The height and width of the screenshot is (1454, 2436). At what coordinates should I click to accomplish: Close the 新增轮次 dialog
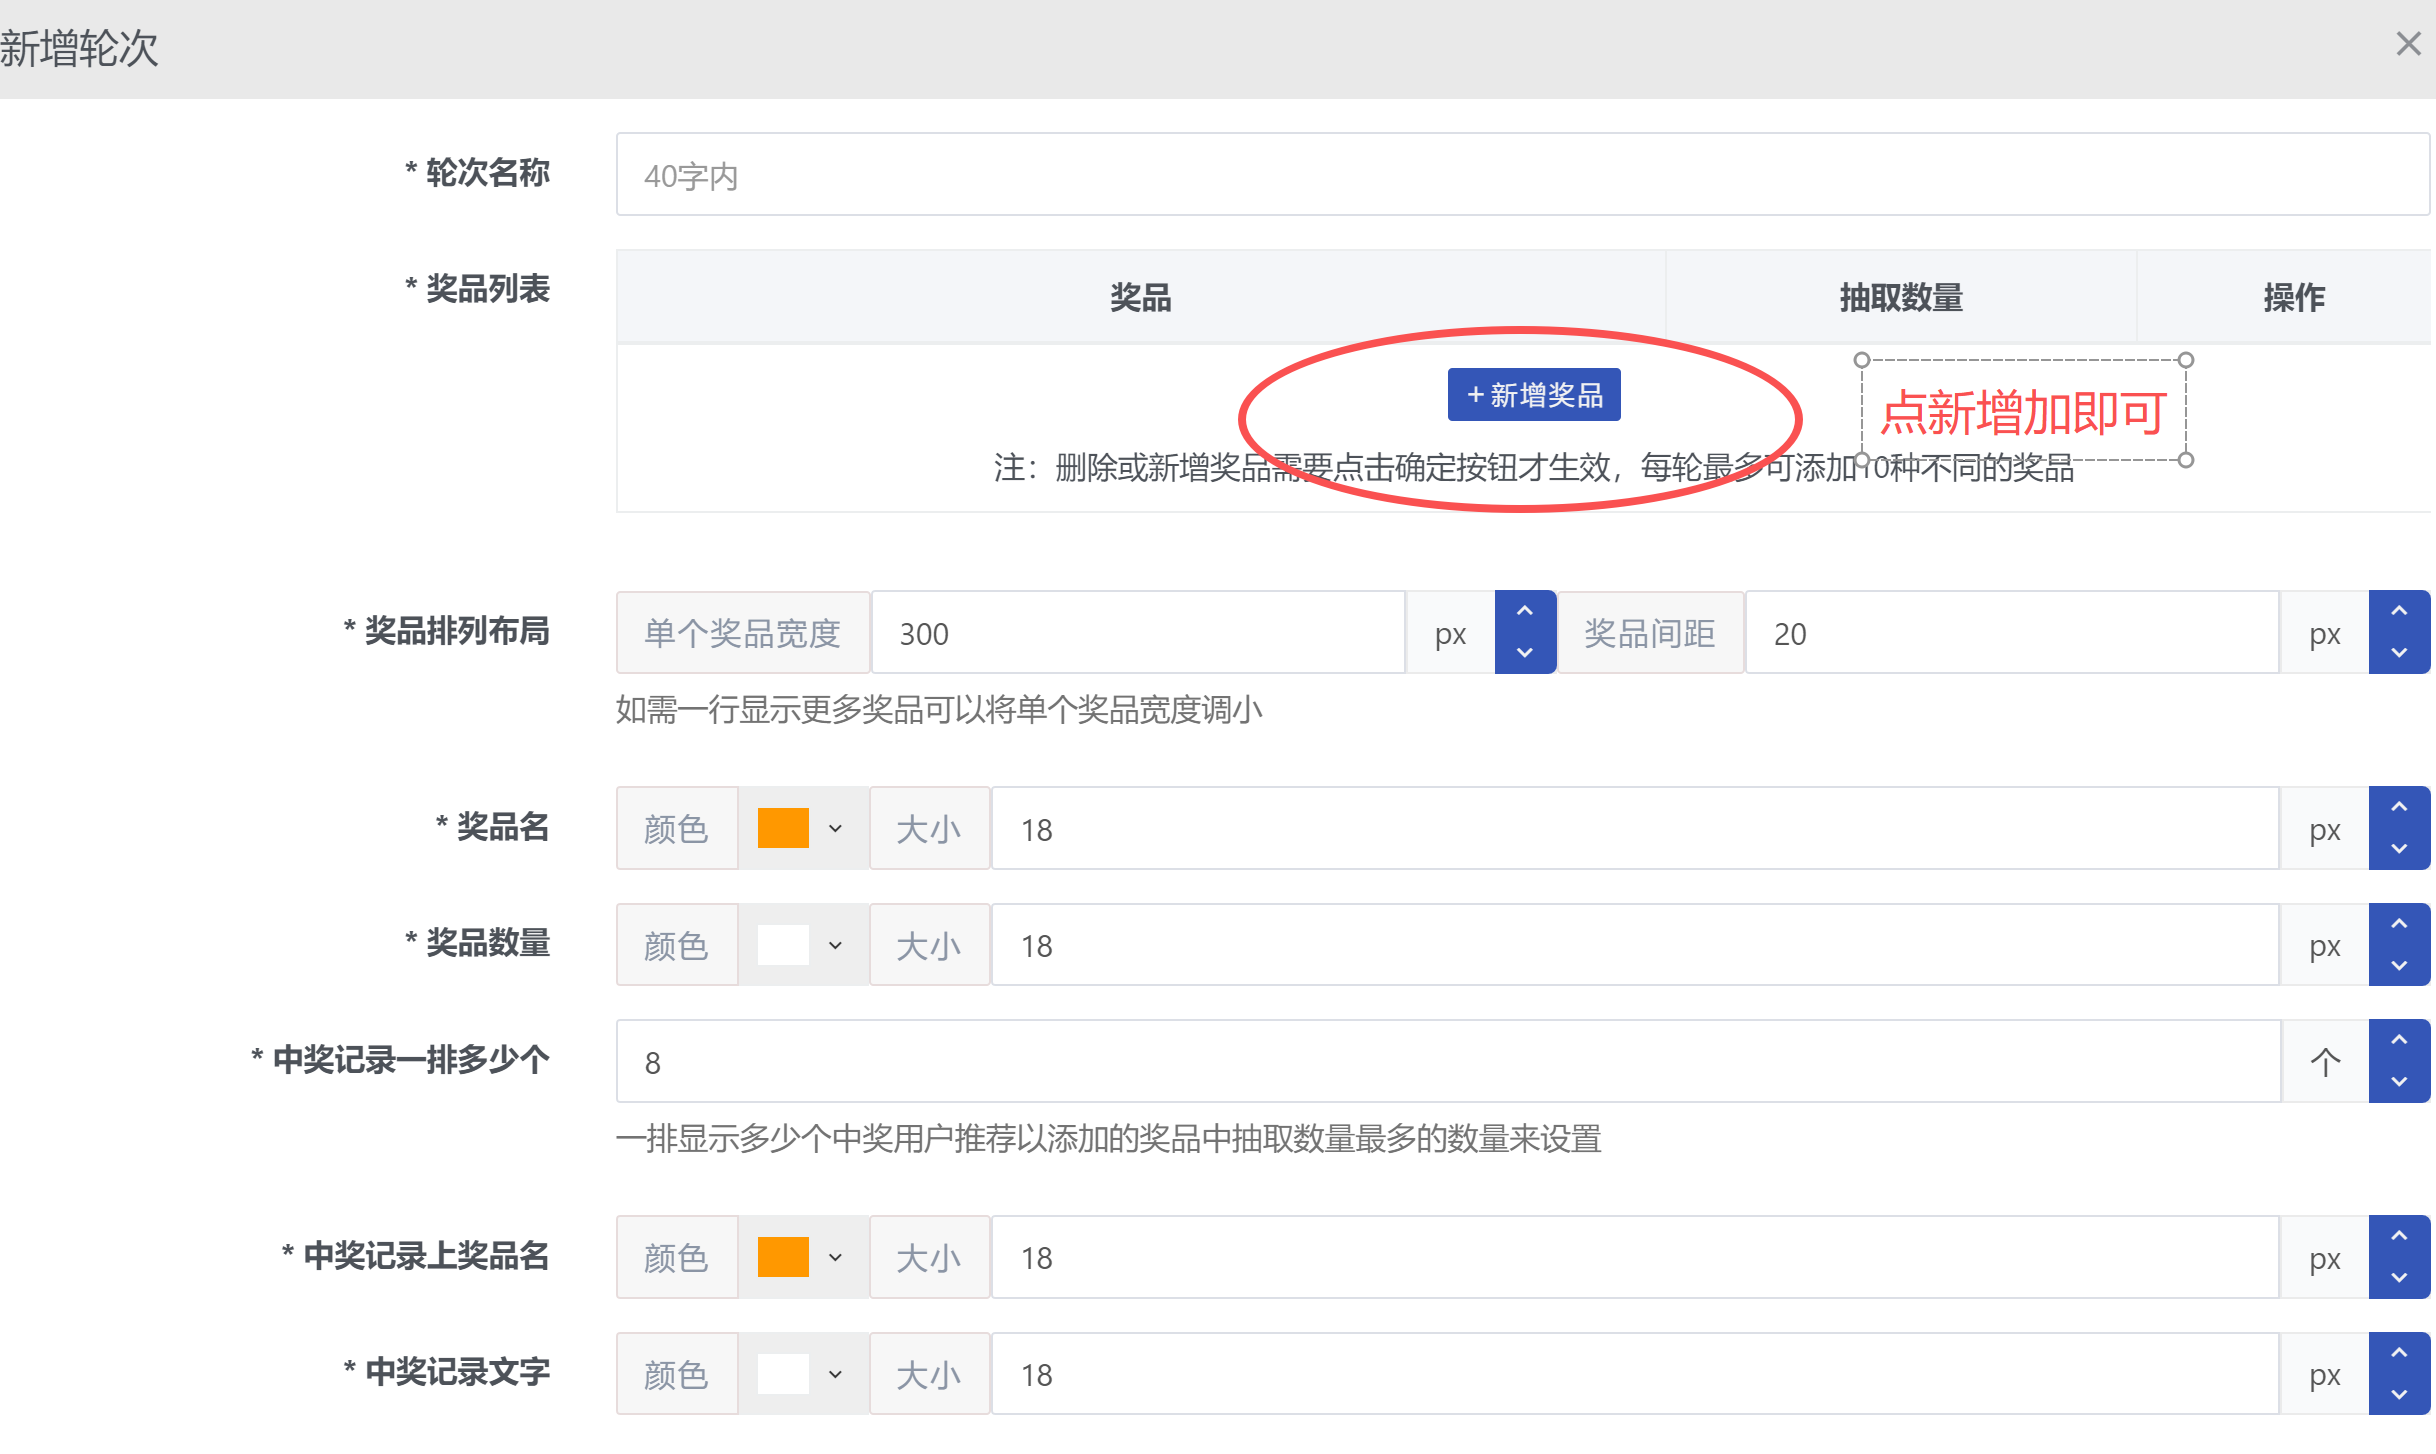(2408, 44)
